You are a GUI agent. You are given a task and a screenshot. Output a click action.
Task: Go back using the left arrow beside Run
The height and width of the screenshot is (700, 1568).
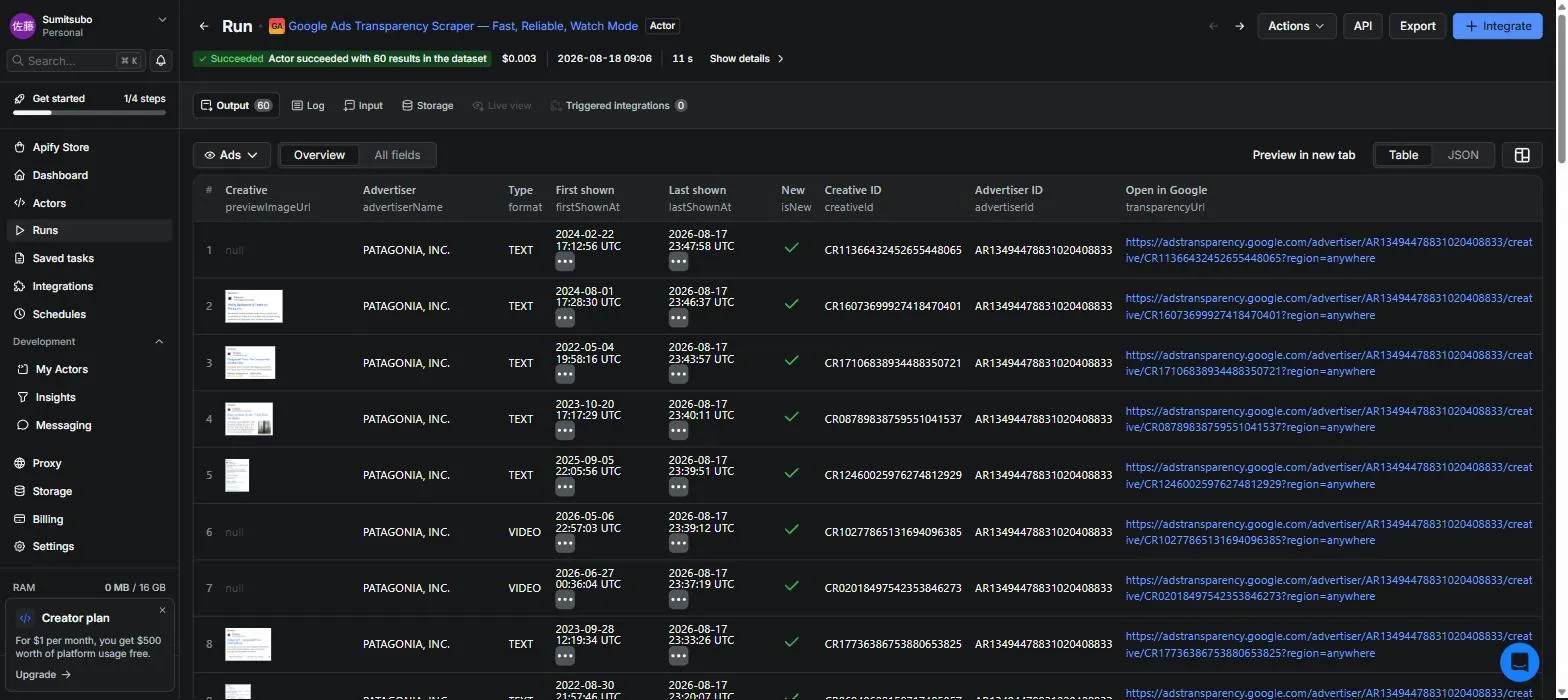(204, 26)
